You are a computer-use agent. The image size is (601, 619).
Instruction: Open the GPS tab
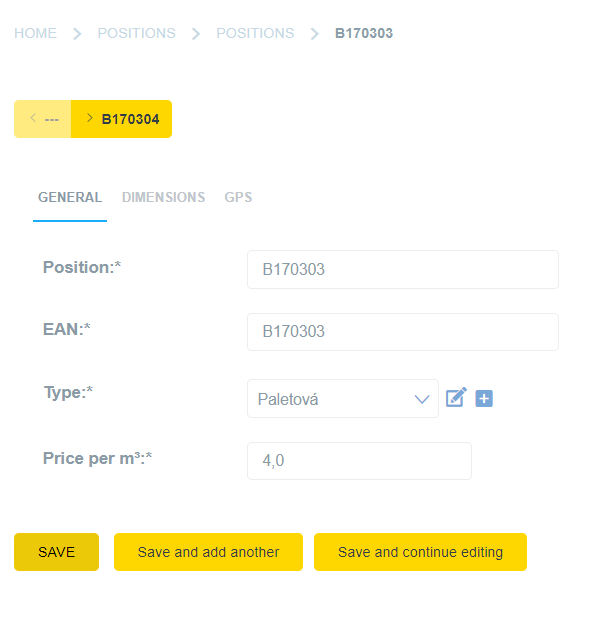click(x=238, y=197)
